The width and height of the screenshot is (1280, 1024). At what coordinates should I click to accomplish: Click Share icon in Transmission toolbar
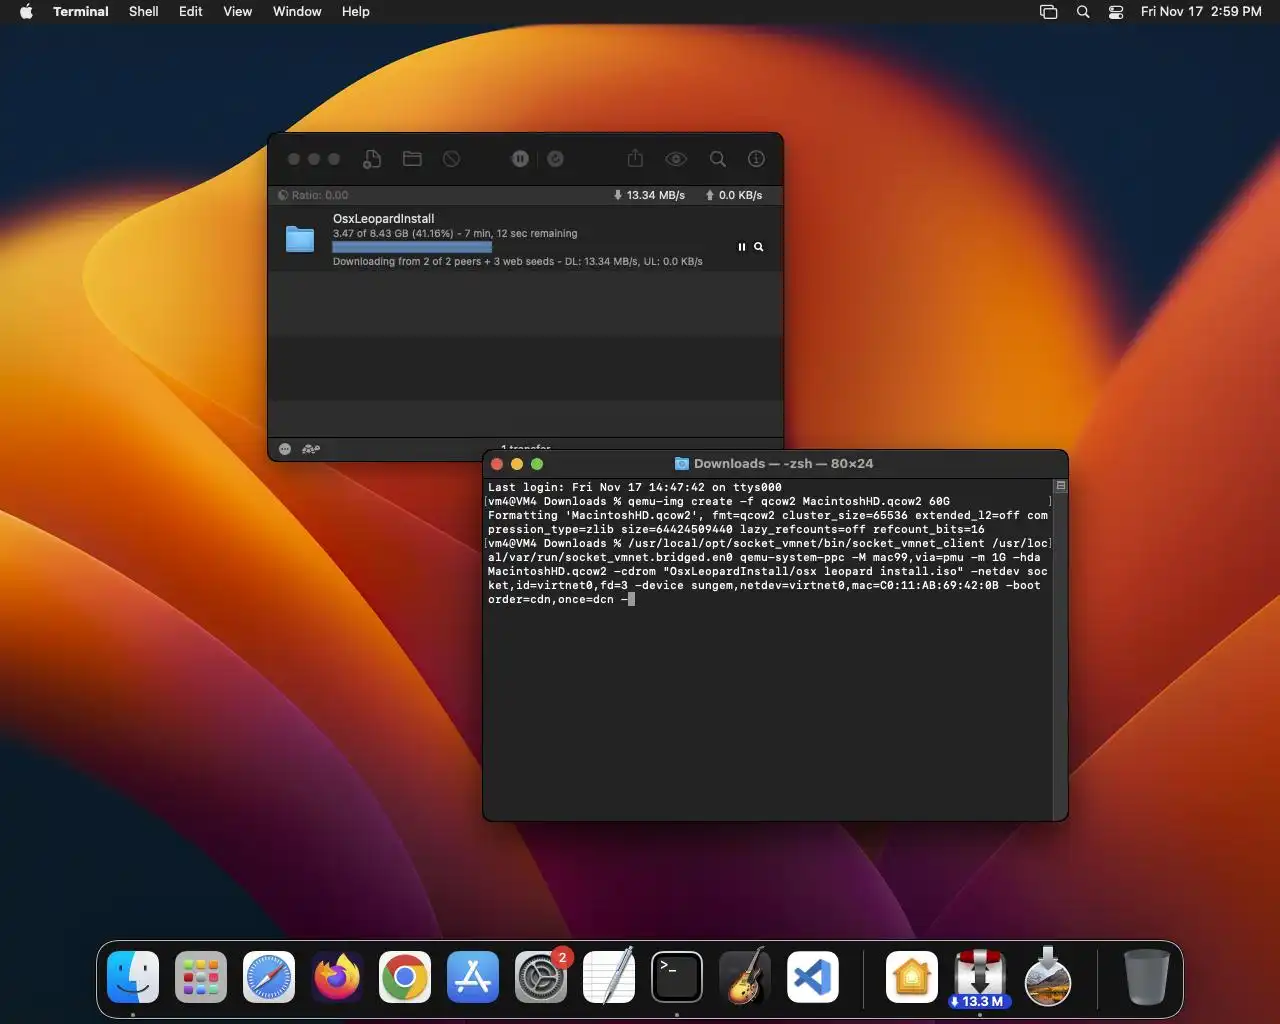click(635, 159)
